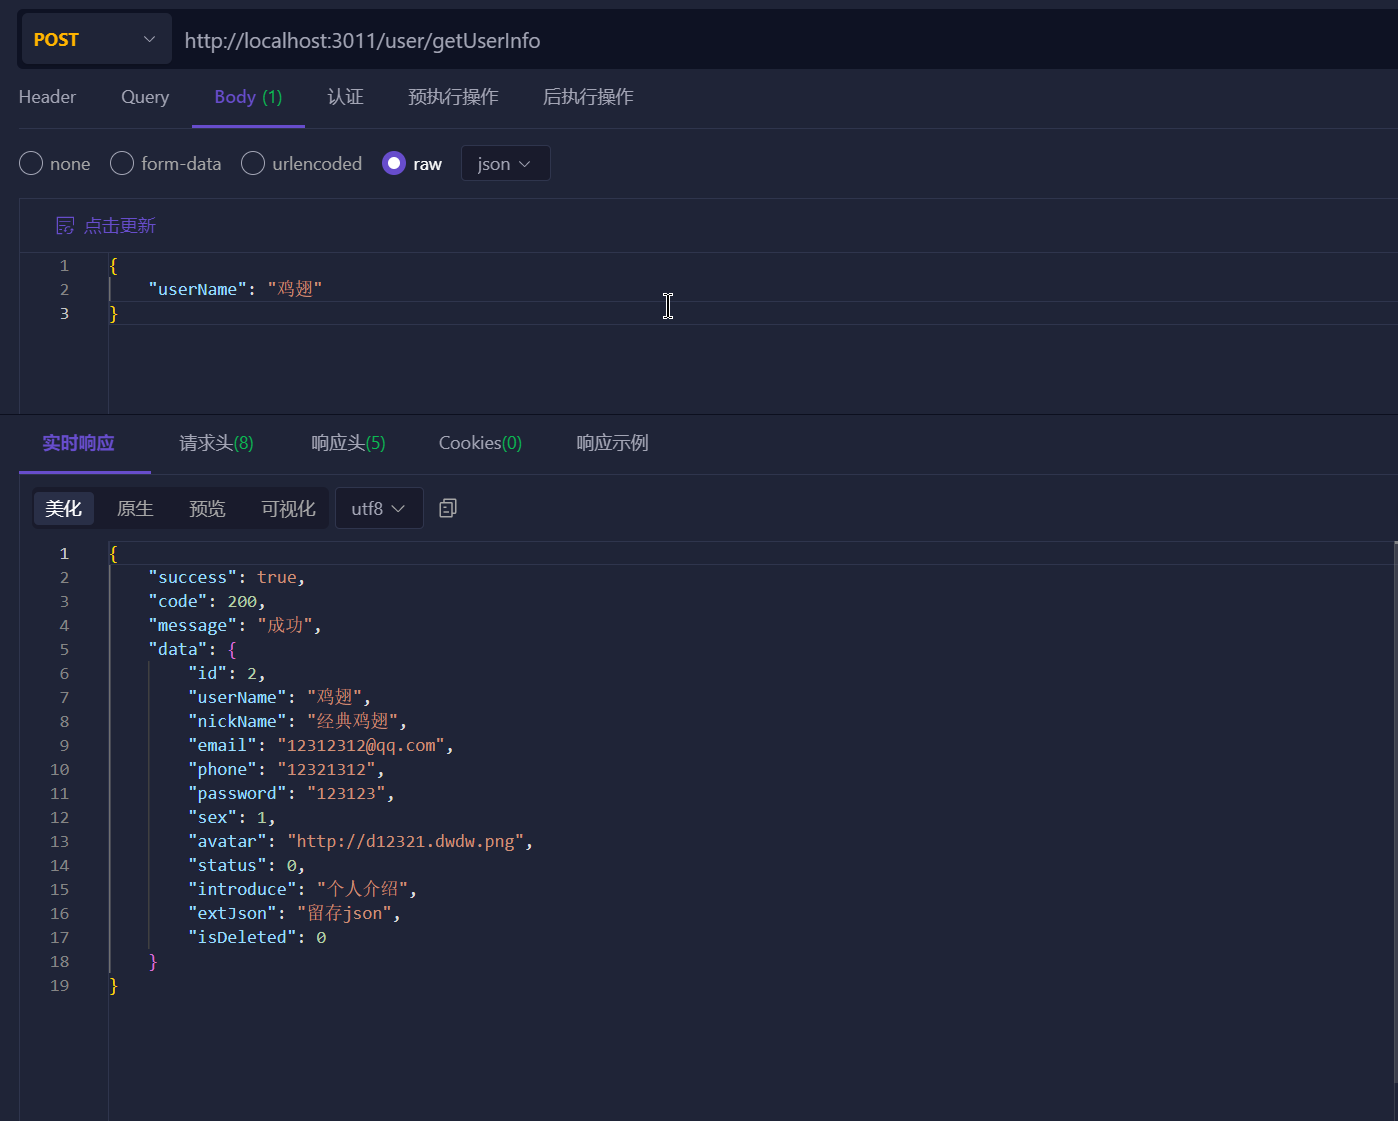1398x1121 pixels.
Task: Click the "email" line in response
Action: coord(321,745)
